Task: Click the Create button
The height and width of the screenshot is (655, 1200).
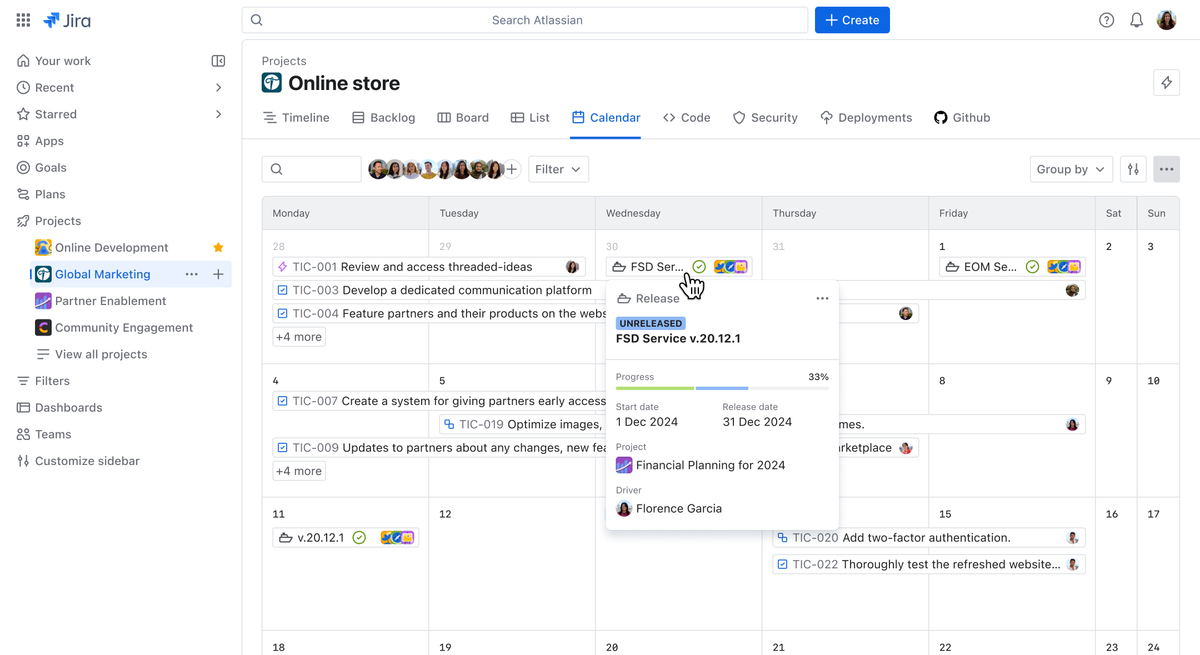Action: pyautogui.click(x=852, y=19)
